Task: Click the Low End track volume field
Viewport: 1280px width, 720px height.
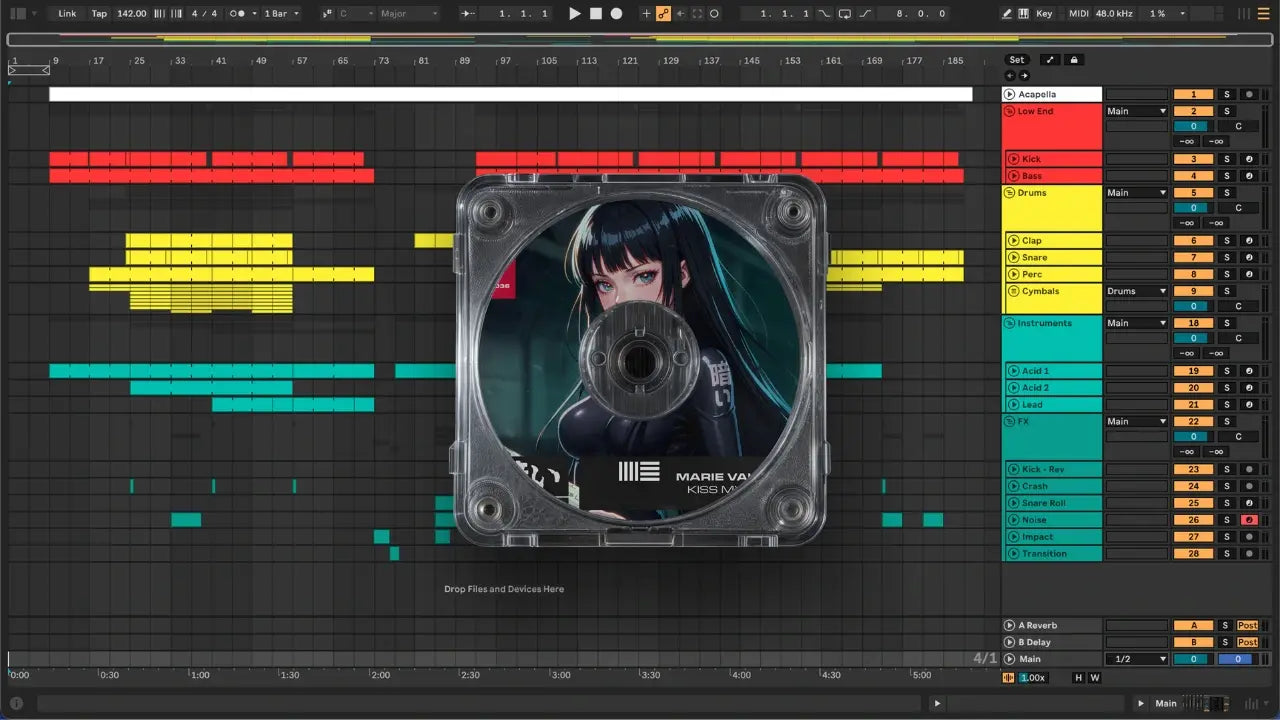Action: tap(1193, 126)
